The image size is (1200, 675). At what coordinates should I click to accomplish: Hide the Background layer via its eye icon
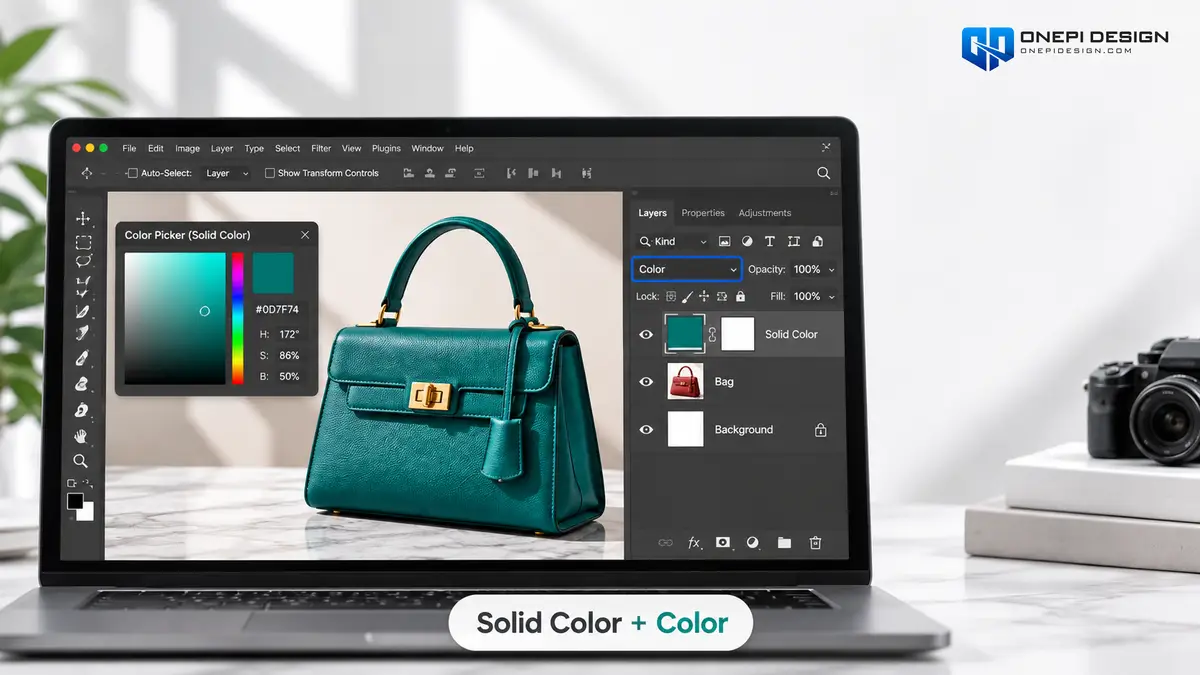(x=646, y=429)
